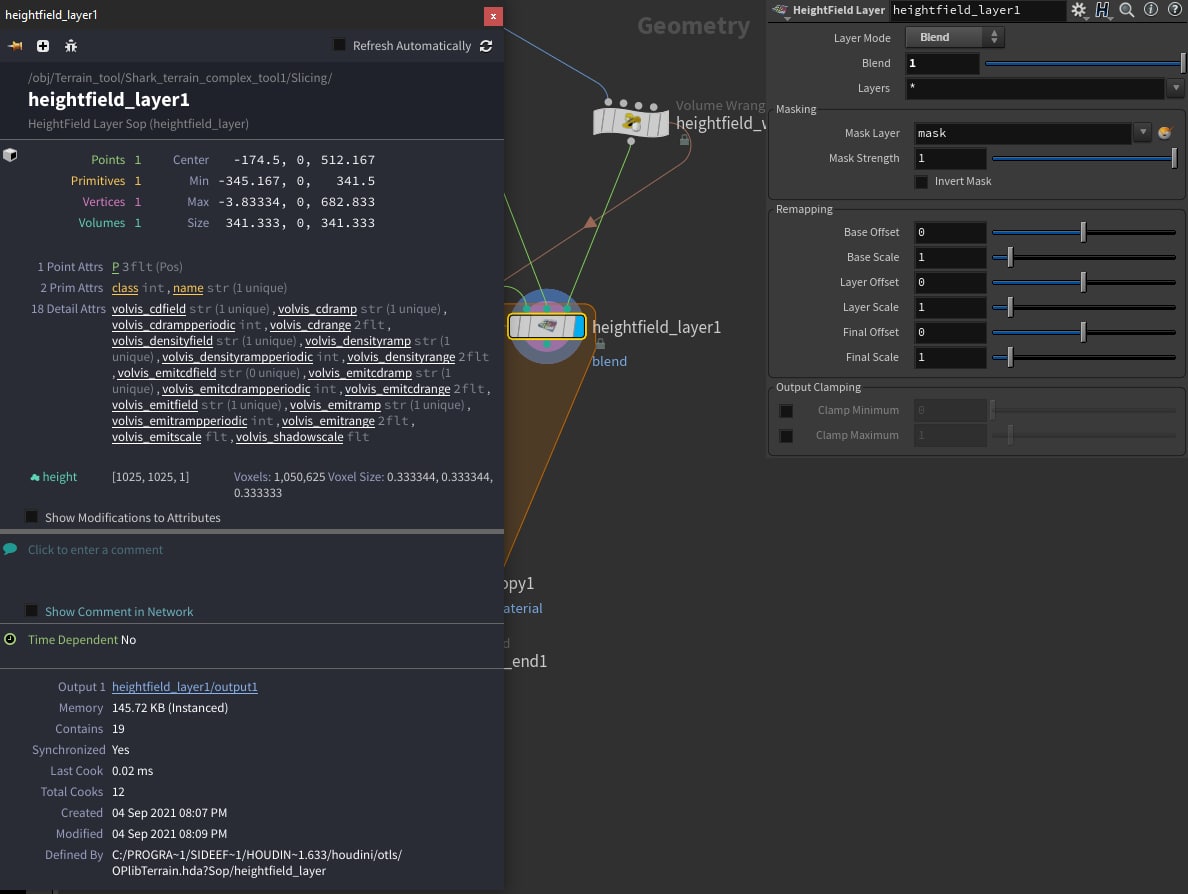Screen dimensions: 1188x894
Task: Click the Final Offset value field
Action: [950, 333]
